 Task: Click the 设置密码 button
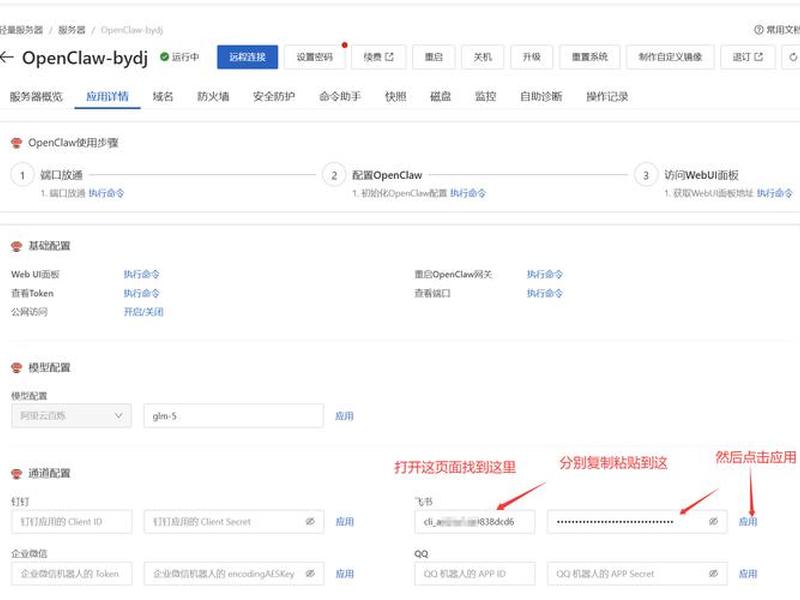314,57
